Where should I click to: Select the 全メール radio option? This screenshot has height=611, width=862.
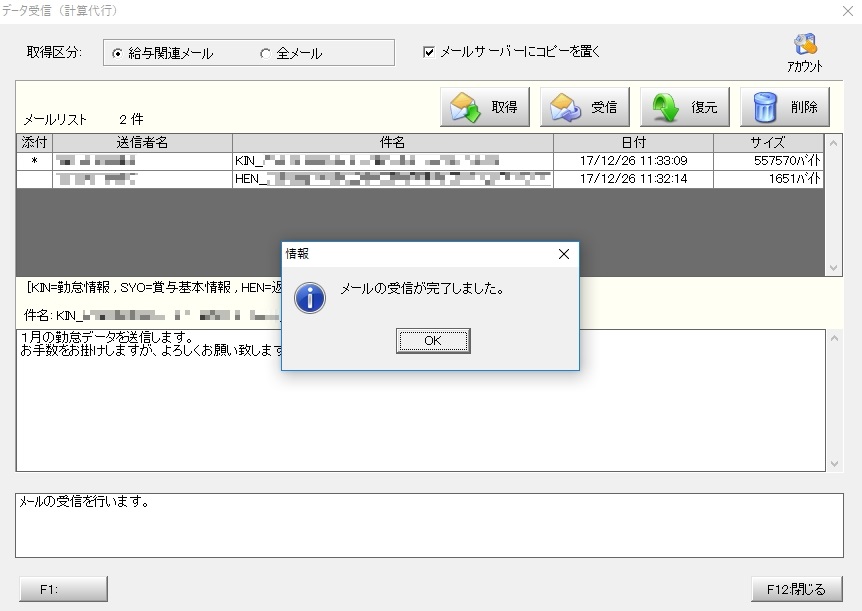(x=291, y=53)
